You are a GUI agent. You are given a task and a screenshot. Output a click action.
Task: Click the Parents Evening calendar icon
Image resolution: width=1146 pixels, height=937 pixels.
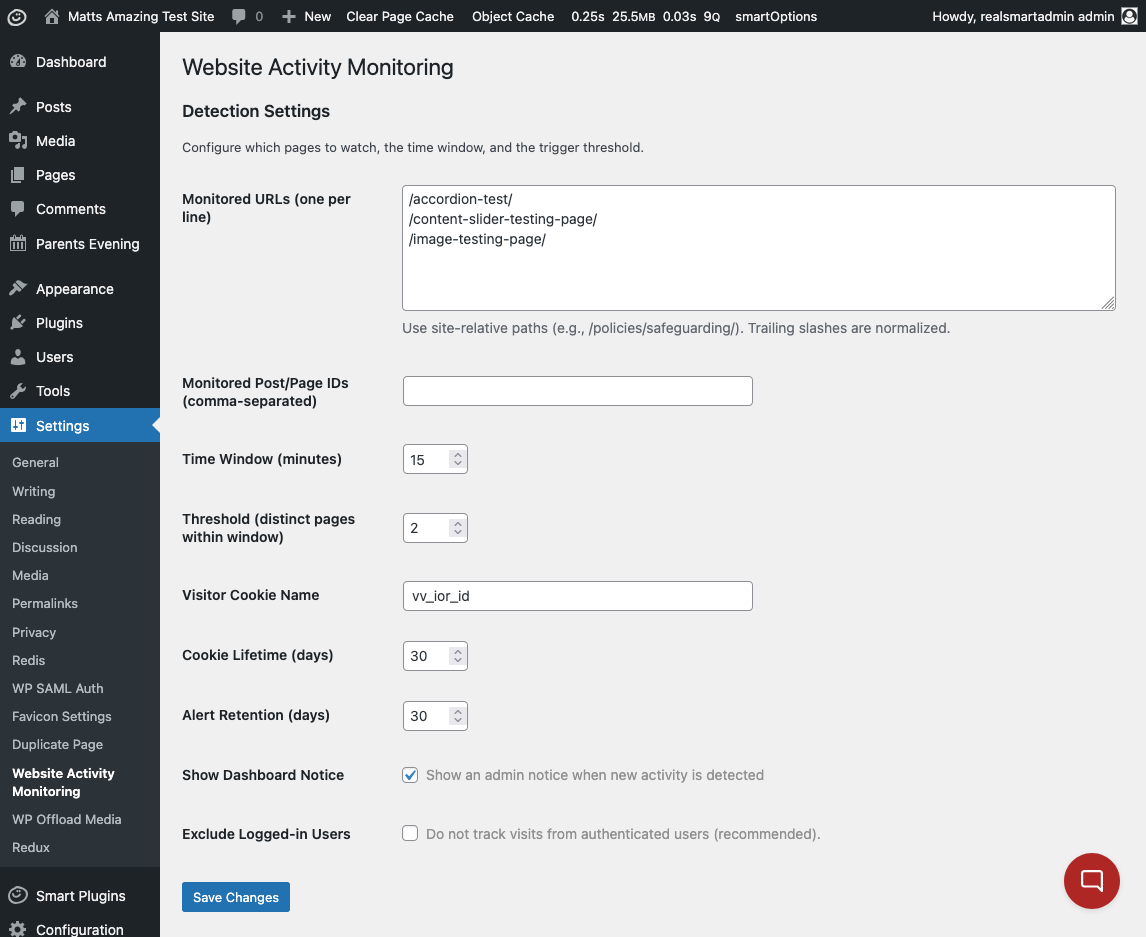[x=18, y=244]
